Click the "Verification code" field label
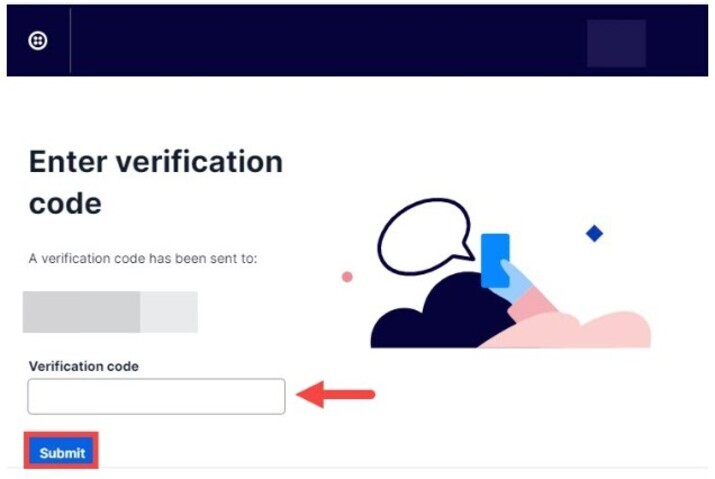Viewport: 715px width, 479px height. pyautogui.click(x=83, y=366)
